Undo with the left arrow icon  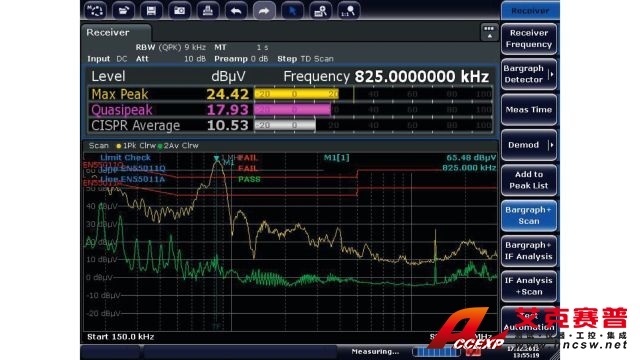pyautogui.click(x=236, y=11)
